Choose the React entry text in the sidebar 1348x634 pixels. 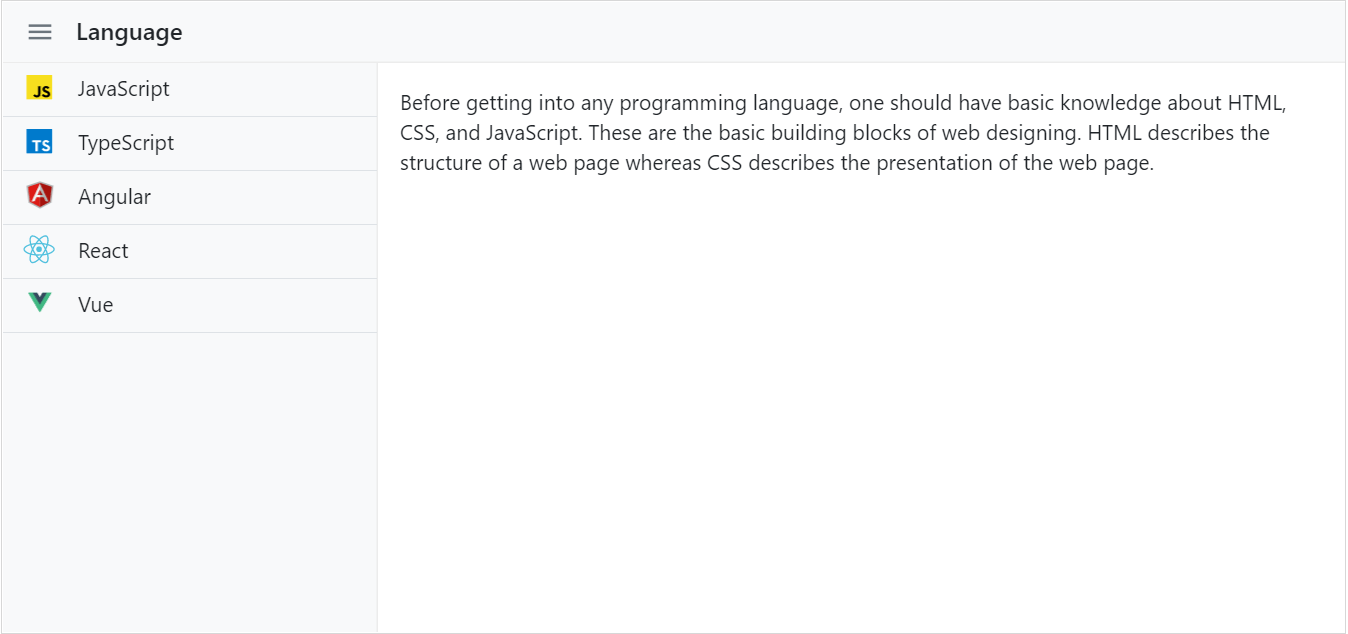click(x=103, y=251)
